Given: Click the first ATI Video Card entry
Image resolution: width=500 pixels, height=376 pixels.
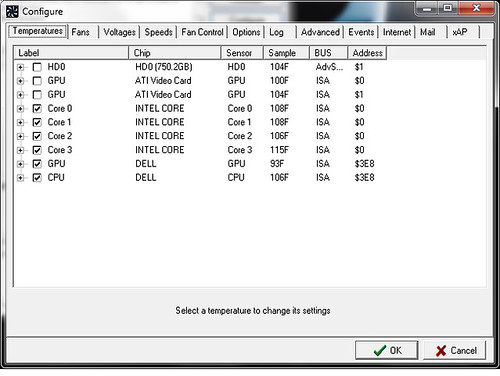Looking at the screenshot, I should pos(163,81).
